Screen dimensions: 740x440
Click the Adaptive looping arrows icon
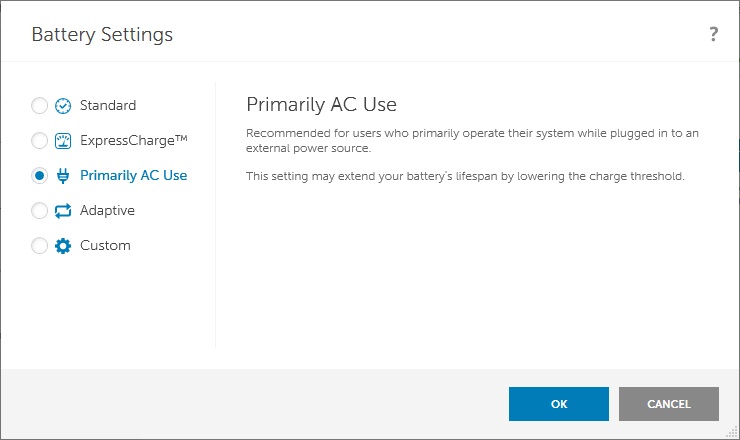pos(63,211)
